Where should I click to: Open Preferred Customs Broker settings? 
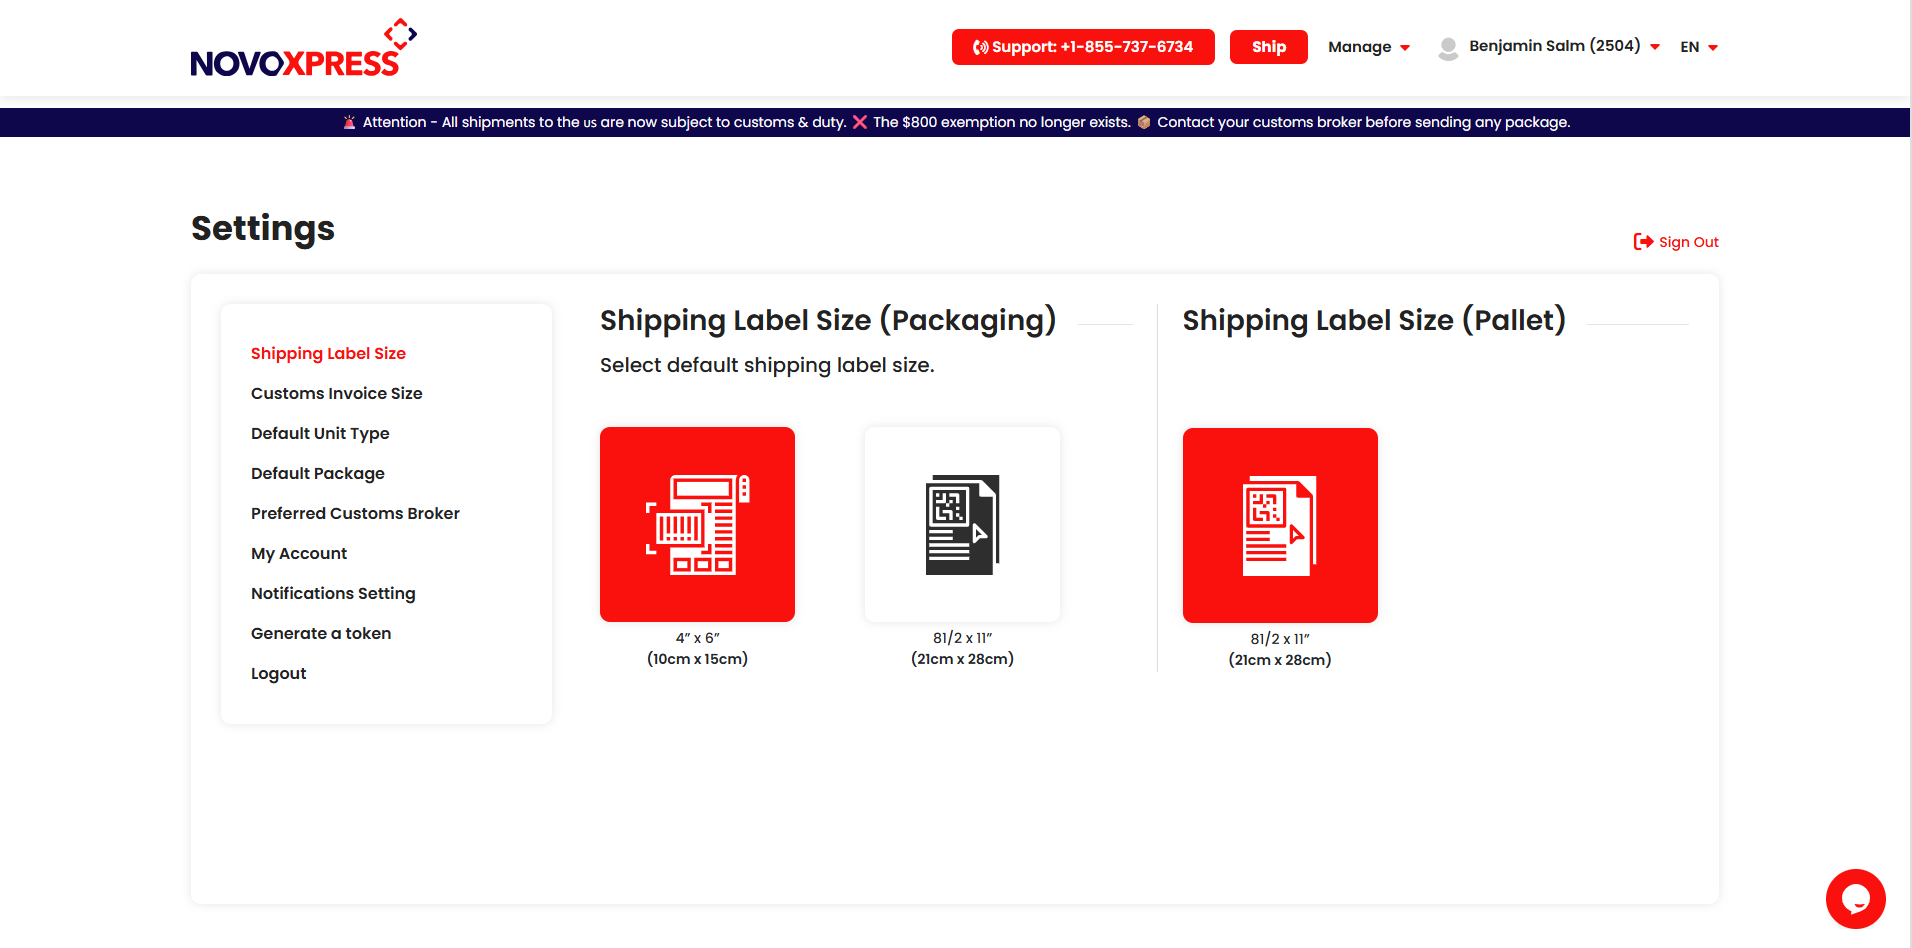coord(355,513)
